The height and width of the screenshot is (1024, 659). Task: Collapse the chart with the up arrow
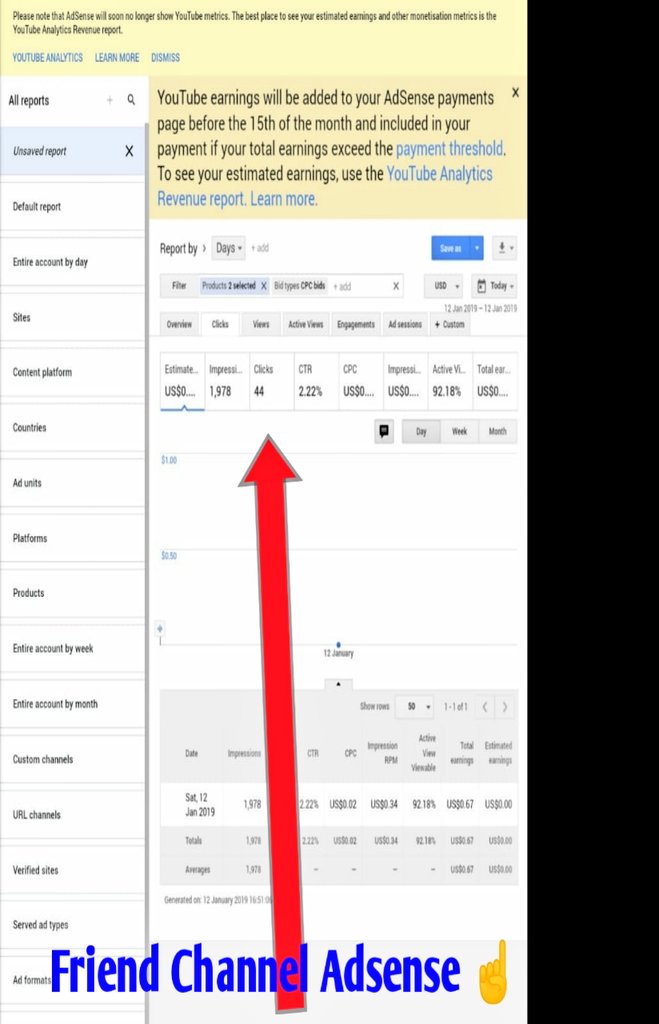[338, 684]
